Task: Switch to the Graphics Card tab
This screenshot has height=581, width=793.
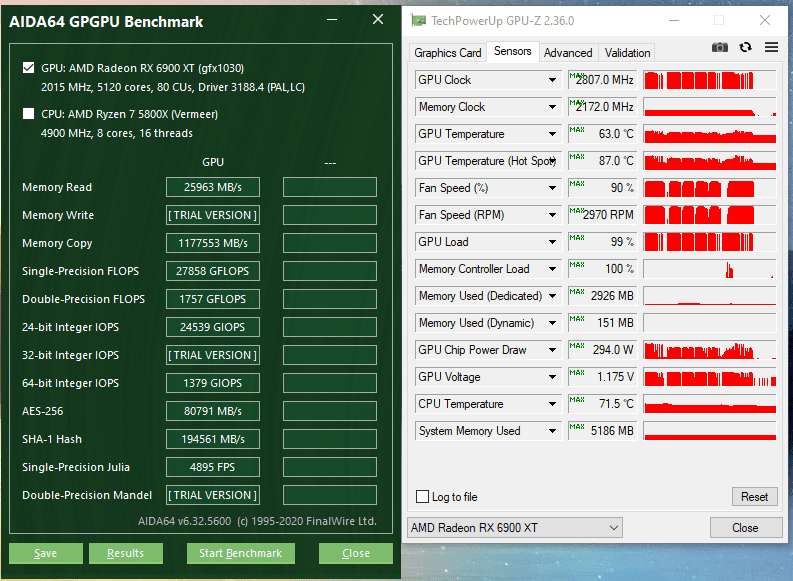Action: click(448, 53)
